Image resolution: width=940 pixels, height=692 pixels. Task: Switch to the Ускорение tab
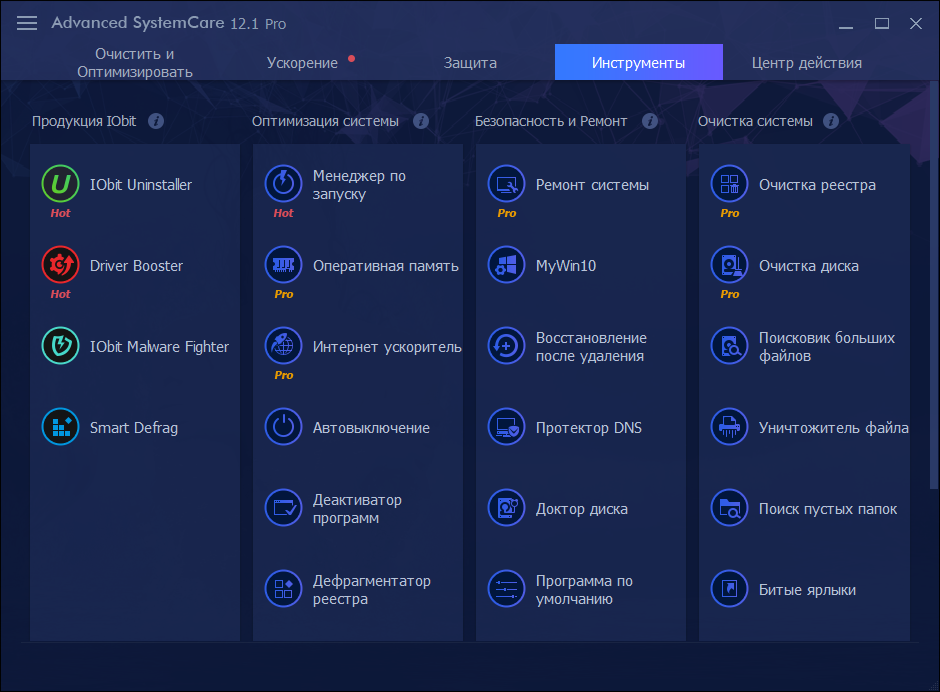303,62
